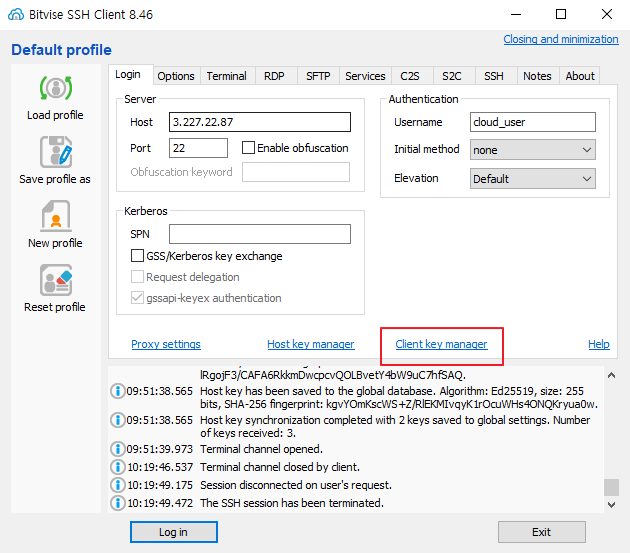This screenshot has height=553, width=630.
Task: Click log timestamp 10:19:49.472
Action: click(160, 503)
